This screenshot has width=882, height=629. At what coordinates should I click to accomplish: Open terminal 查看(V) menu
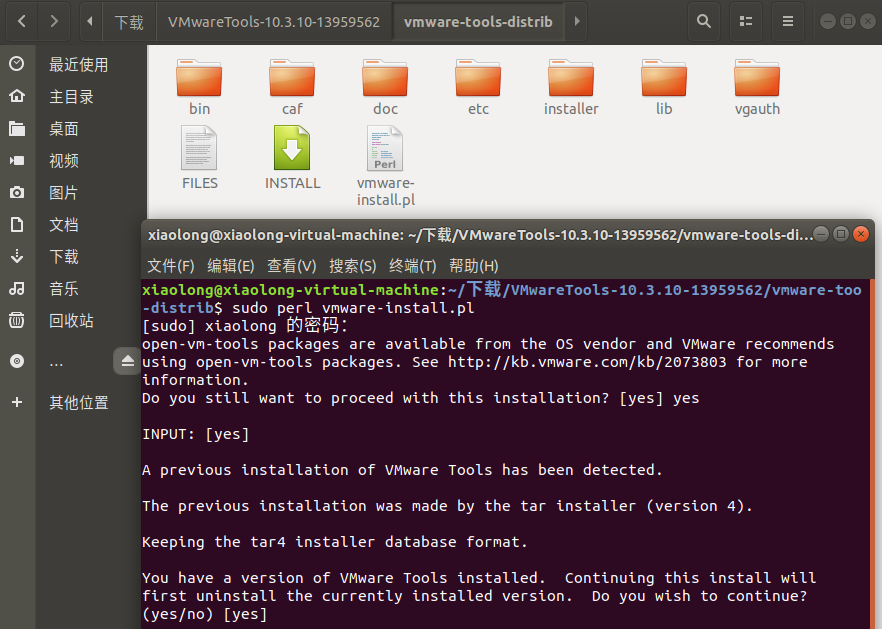pyautogui.click(x=291, y=266)
